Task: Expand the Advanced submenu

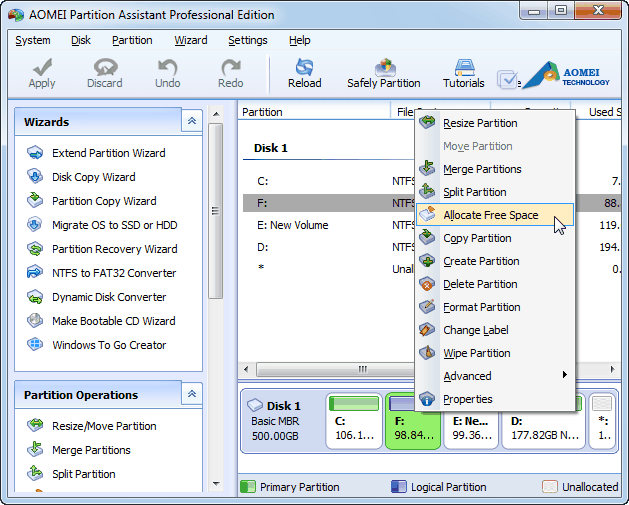Action: (495, 376)
